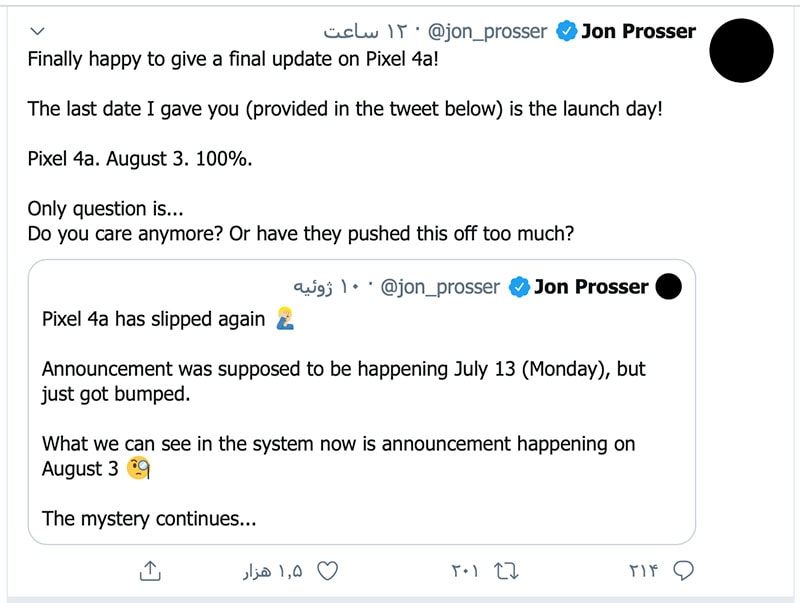
Task: Open the quoted tweet about Pixel 4a slipping
Action: pos(360,420)
